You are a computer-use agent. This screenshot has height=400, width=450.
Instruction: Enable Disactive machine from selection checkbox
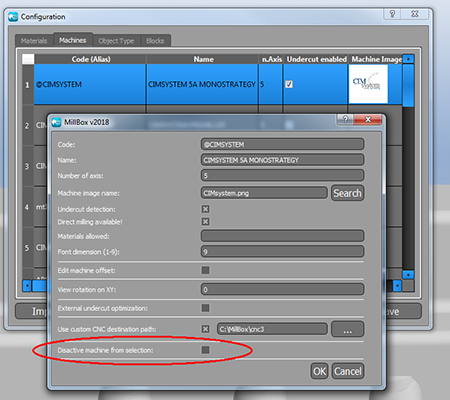click(x=206, y=350)
